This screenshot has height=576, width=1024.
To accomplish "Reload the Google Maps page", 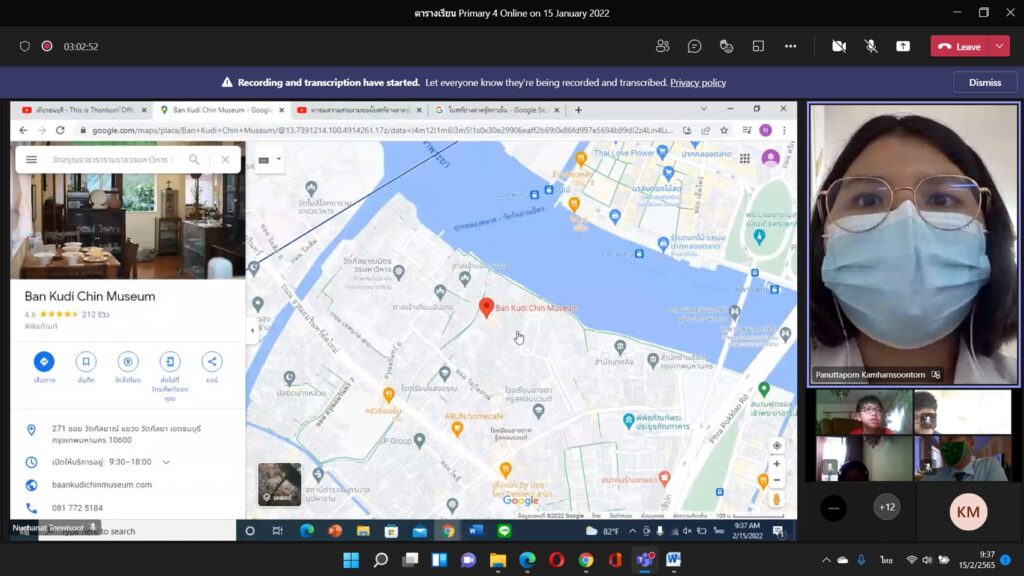I will [60, 130].
